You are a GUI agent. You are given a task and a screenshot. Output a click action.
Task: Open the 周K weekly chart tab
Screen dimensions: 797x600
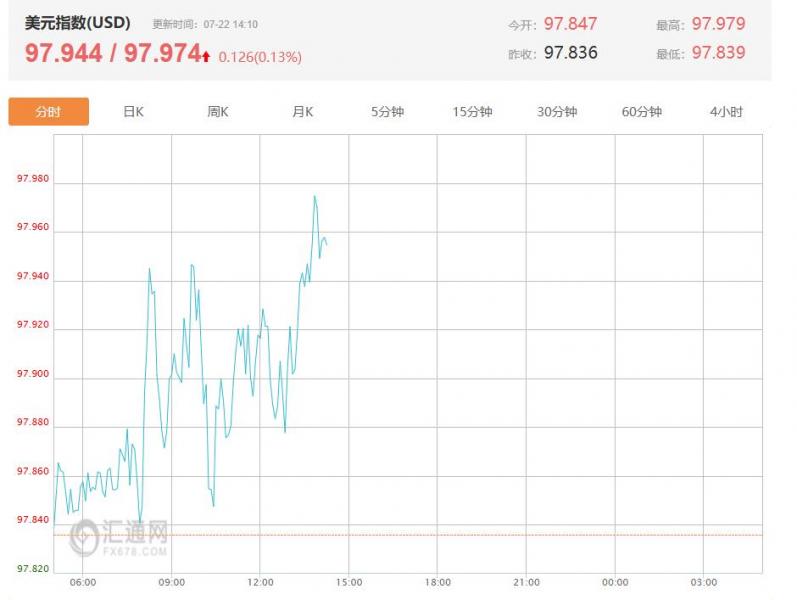click(x=218, y=112)
